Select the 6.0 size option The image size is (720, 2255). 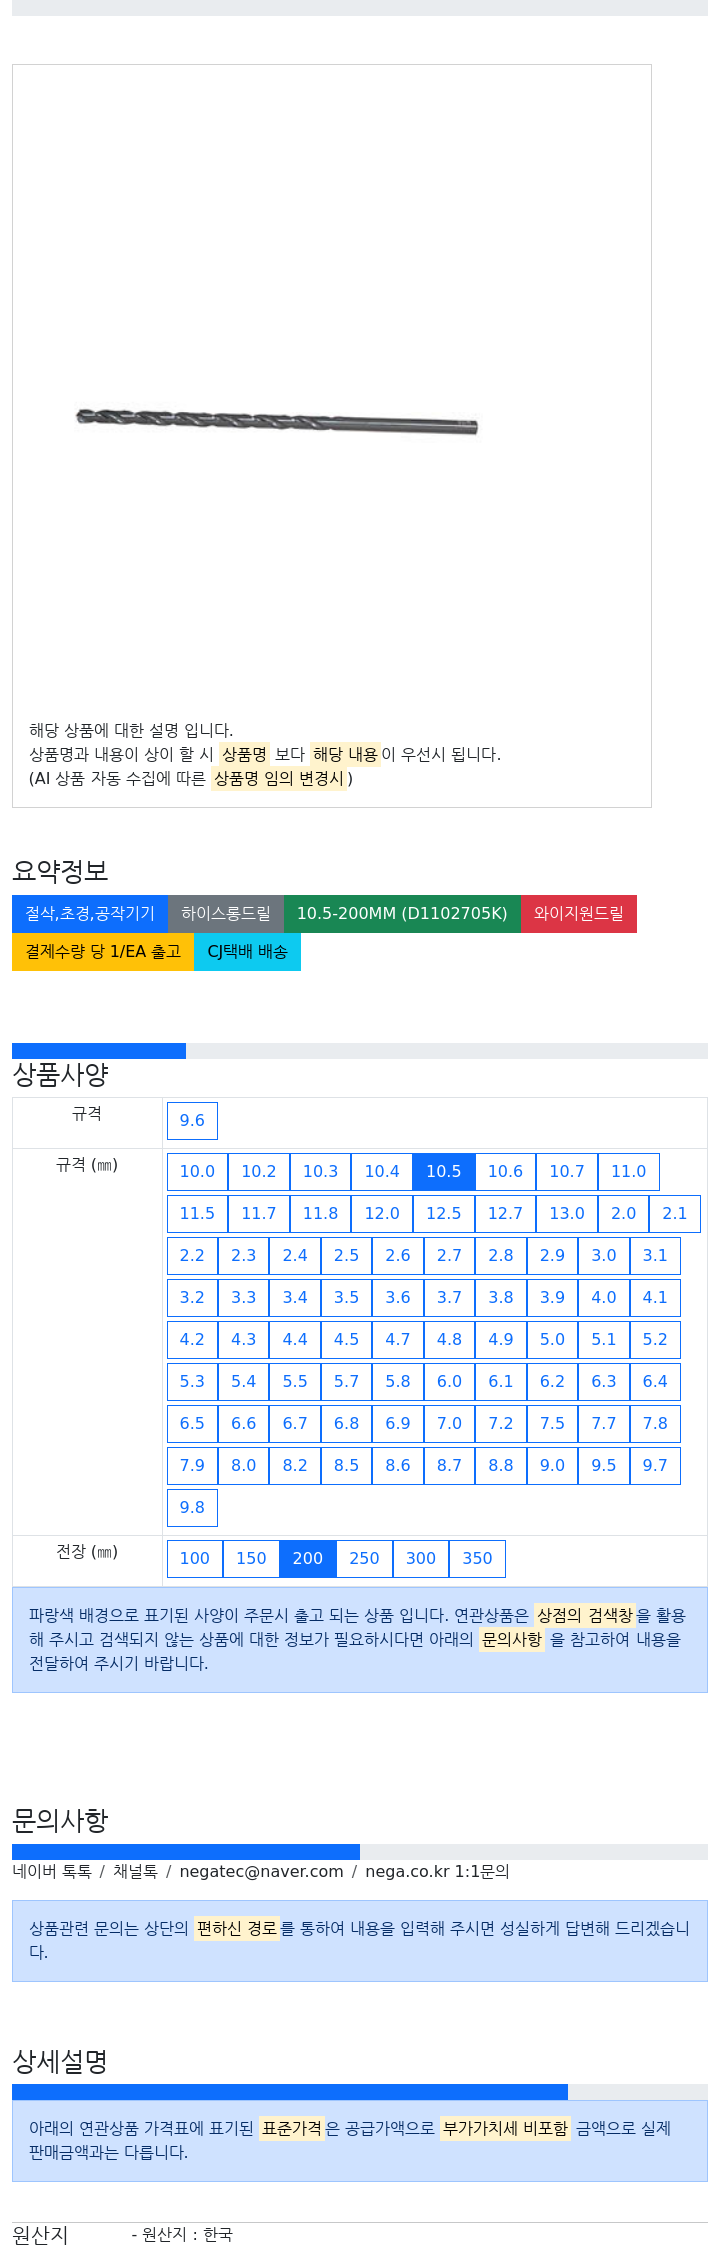[449, 1381]
